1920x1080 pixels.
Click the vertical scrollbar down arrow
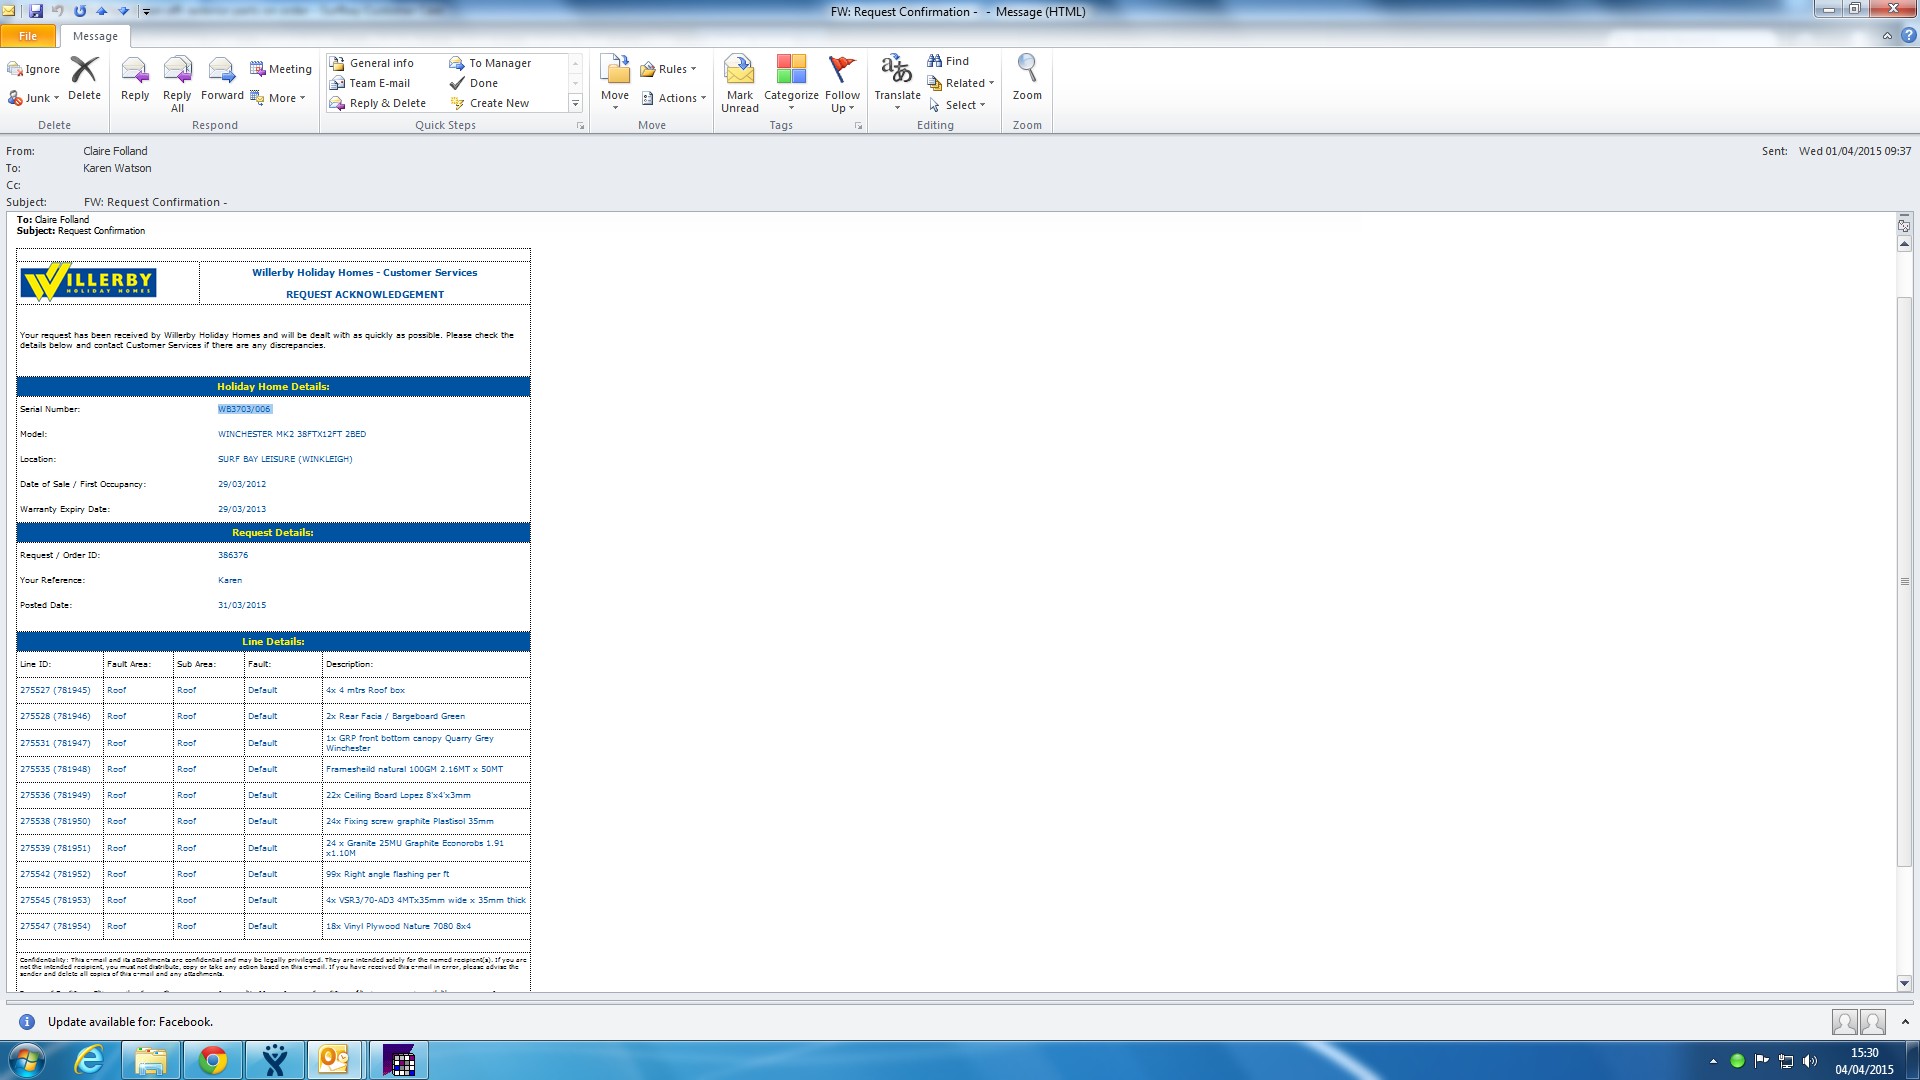(x=1904, y=983)
